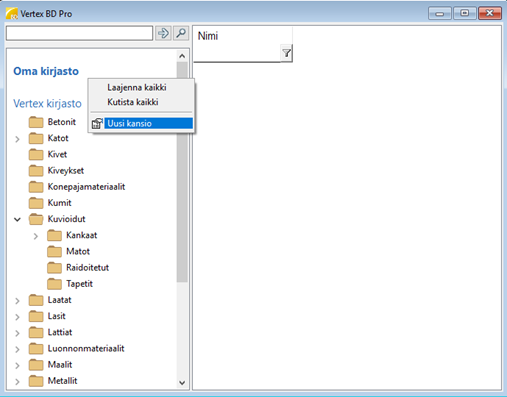Viewport: 507px width, 397px height.
Task: Click the library tree scrollbar thumb
Action: coord(182,172)
